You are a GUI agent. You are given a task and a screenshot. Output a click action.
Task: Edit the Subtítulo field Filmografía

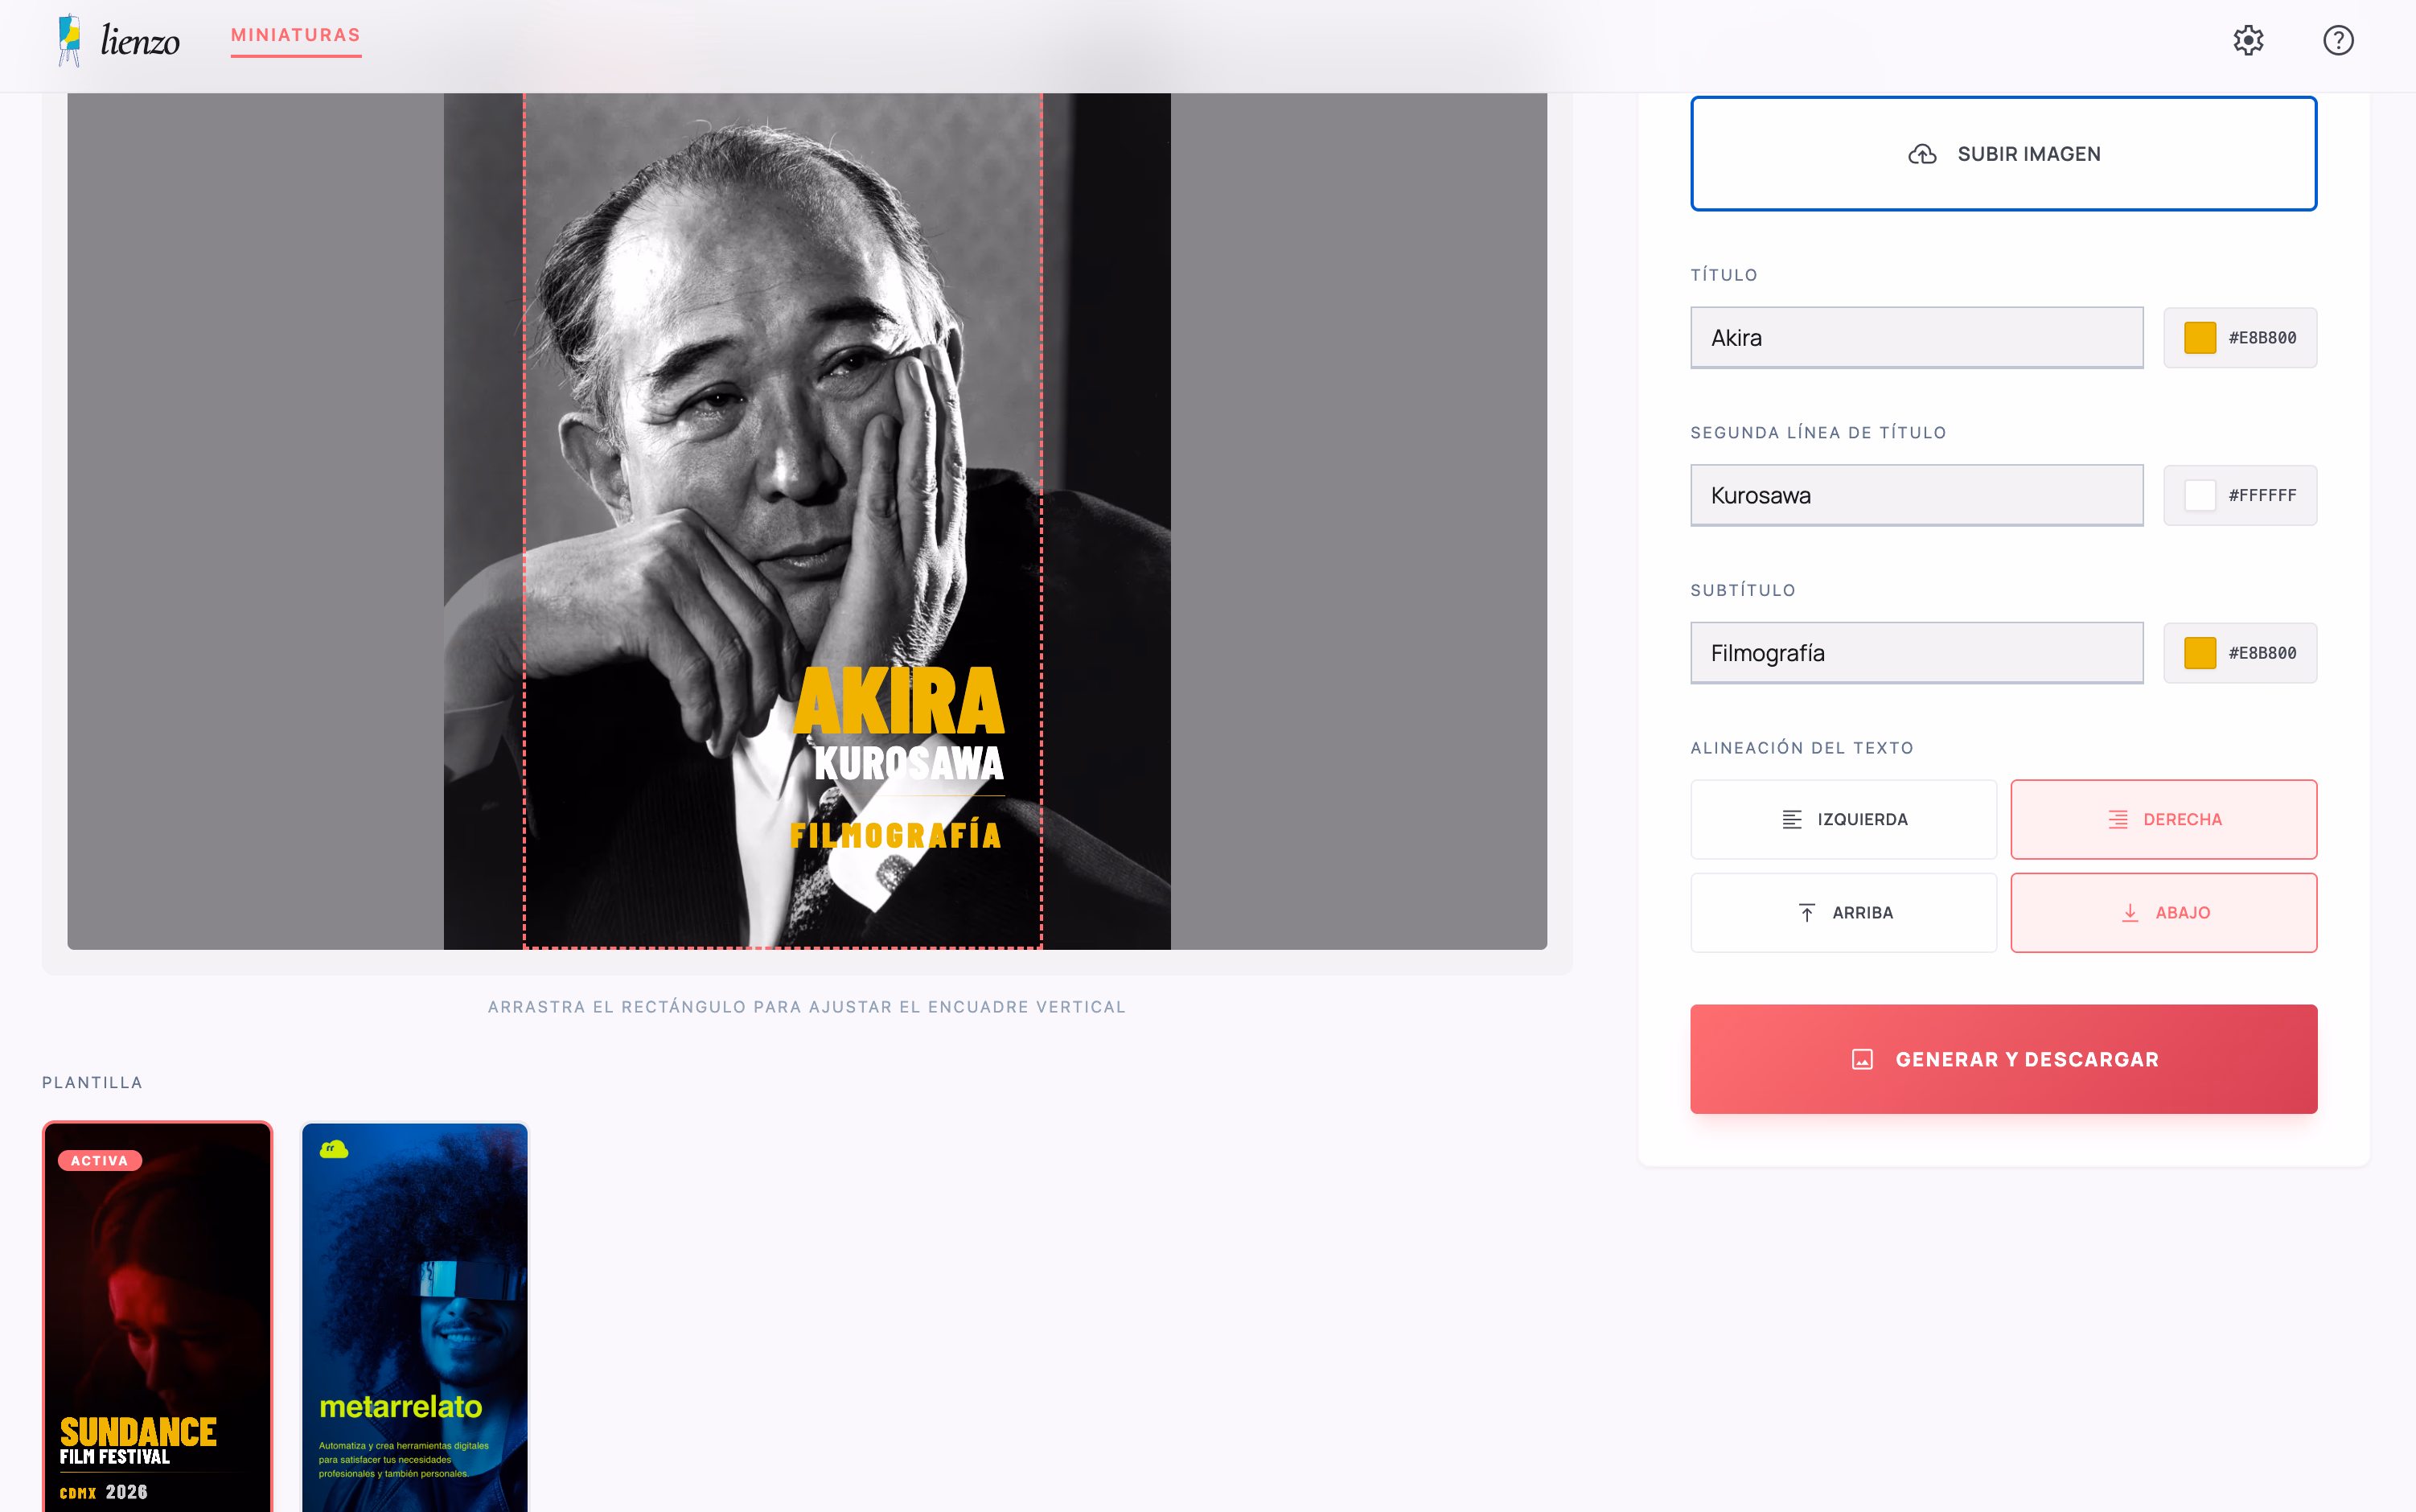[x=1916, y=653]
